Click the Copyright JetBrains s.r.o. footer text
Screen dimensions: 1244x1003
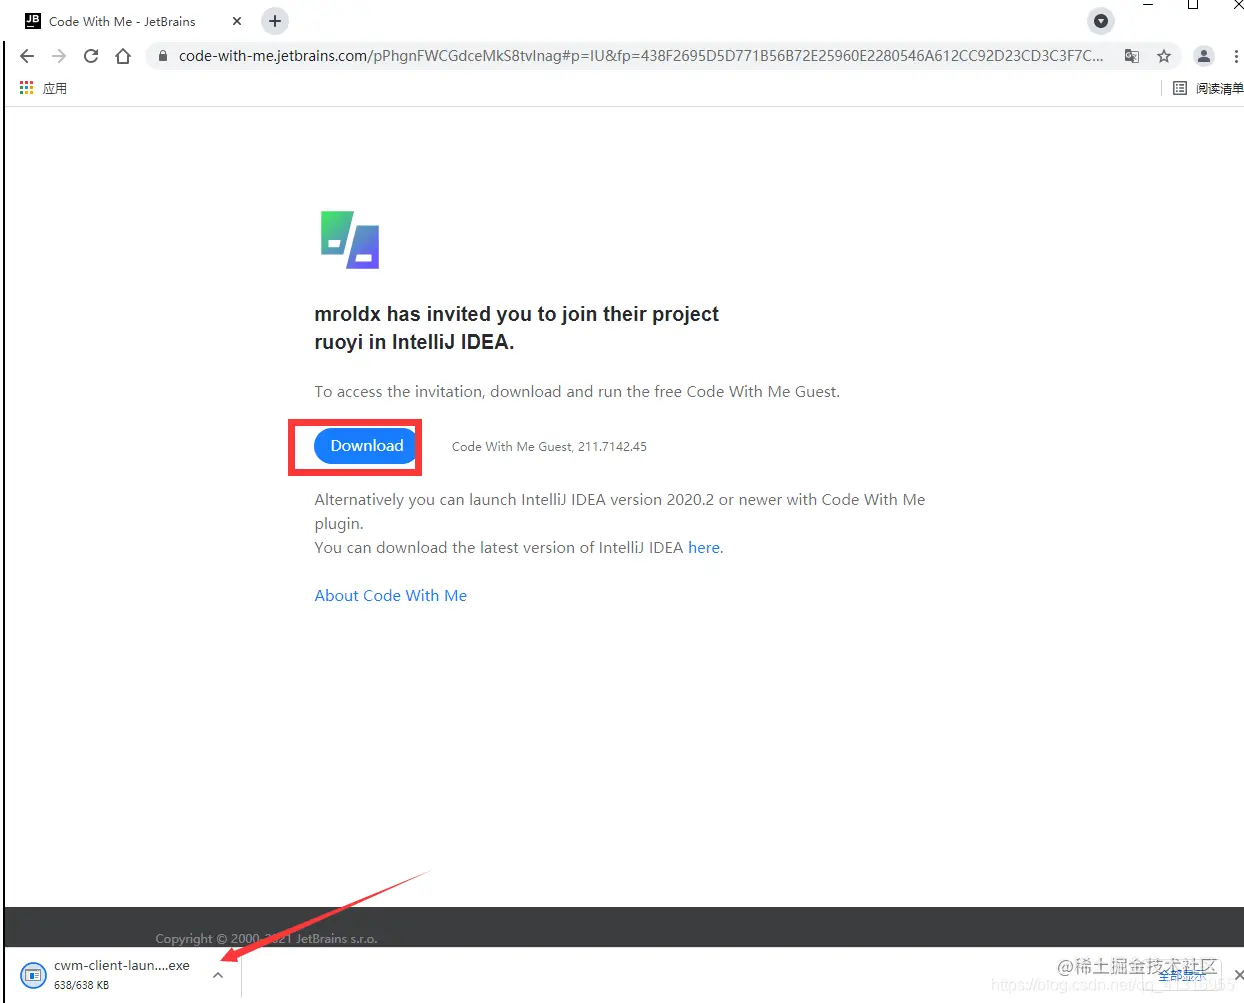pyautogui.click(x=266, y=939)
